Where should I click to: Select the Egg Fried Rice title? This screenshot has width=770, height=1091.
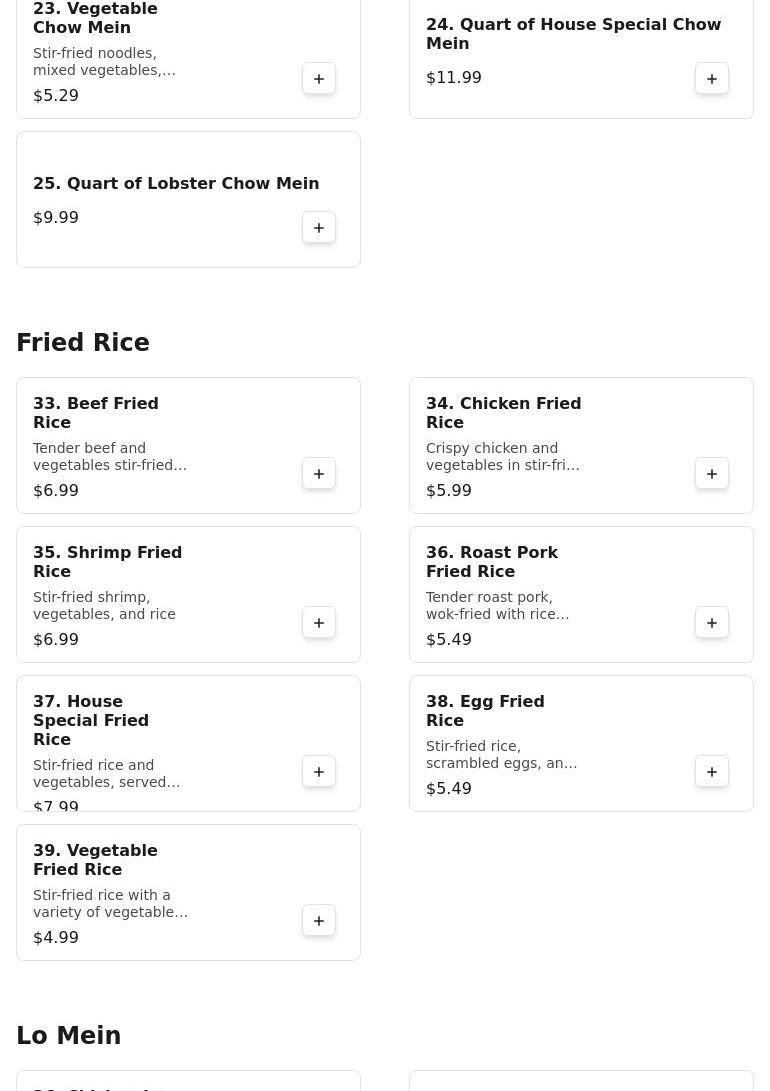485,711
